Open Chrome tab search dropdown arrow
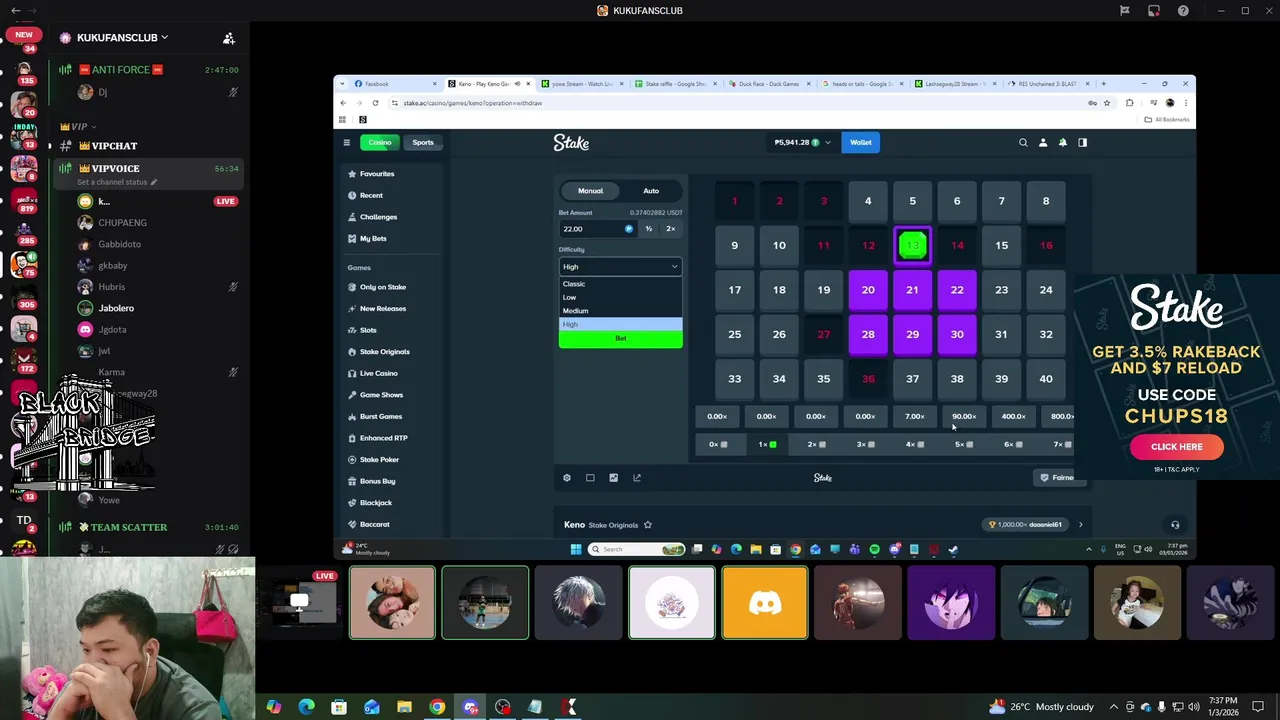 point(343,84)
